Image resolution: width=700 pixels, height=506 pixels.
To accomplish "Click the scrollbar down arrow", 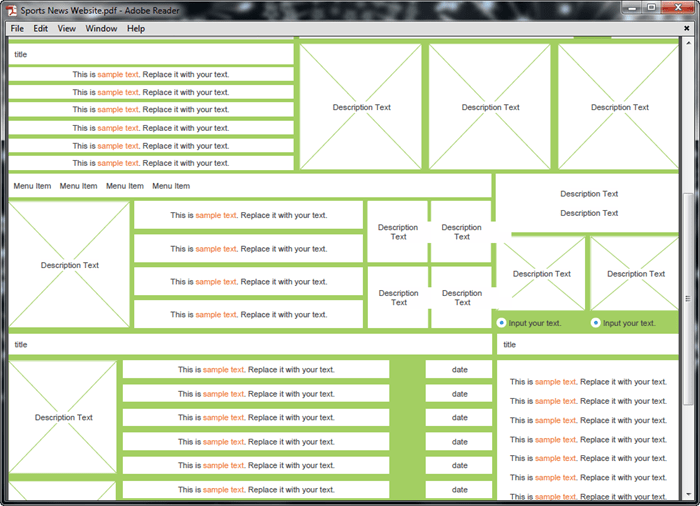I will coord(688,494).
